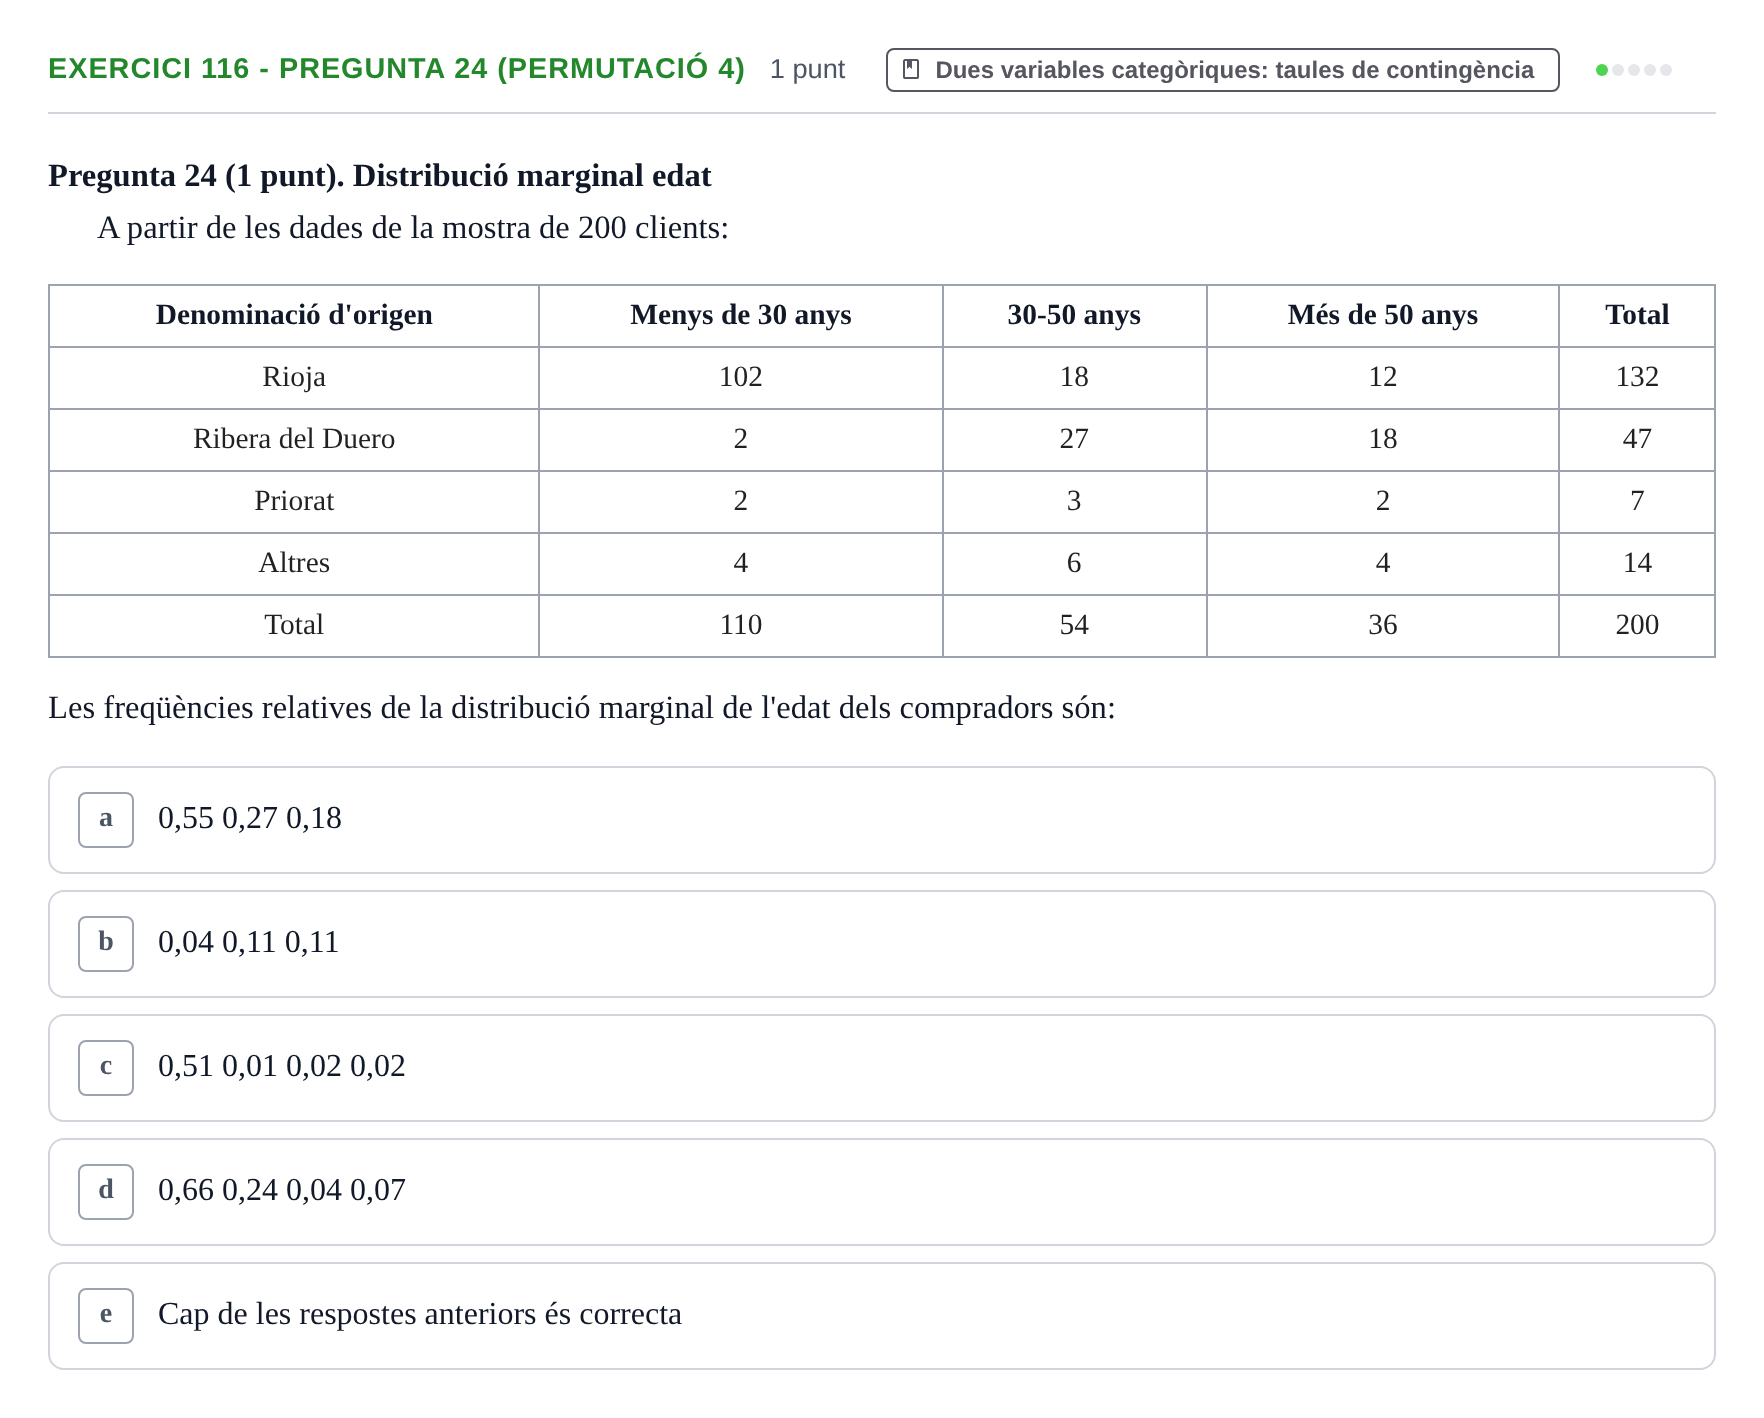Select answer option a: 0,55 0,27 0,18

(x=881, y=820)
